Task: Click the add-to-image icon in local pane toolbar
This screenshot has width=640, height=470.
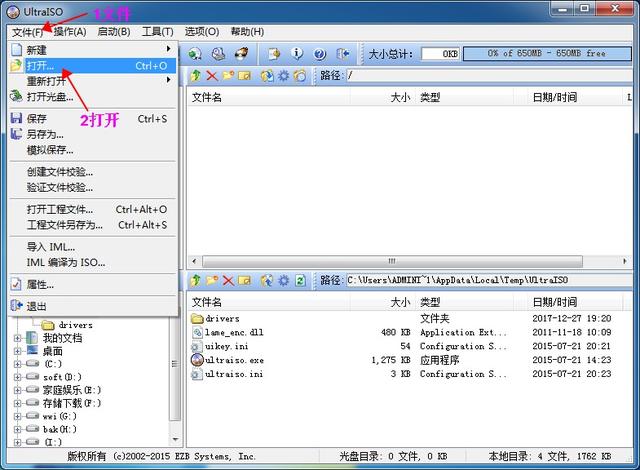Action: click(267, 280)
